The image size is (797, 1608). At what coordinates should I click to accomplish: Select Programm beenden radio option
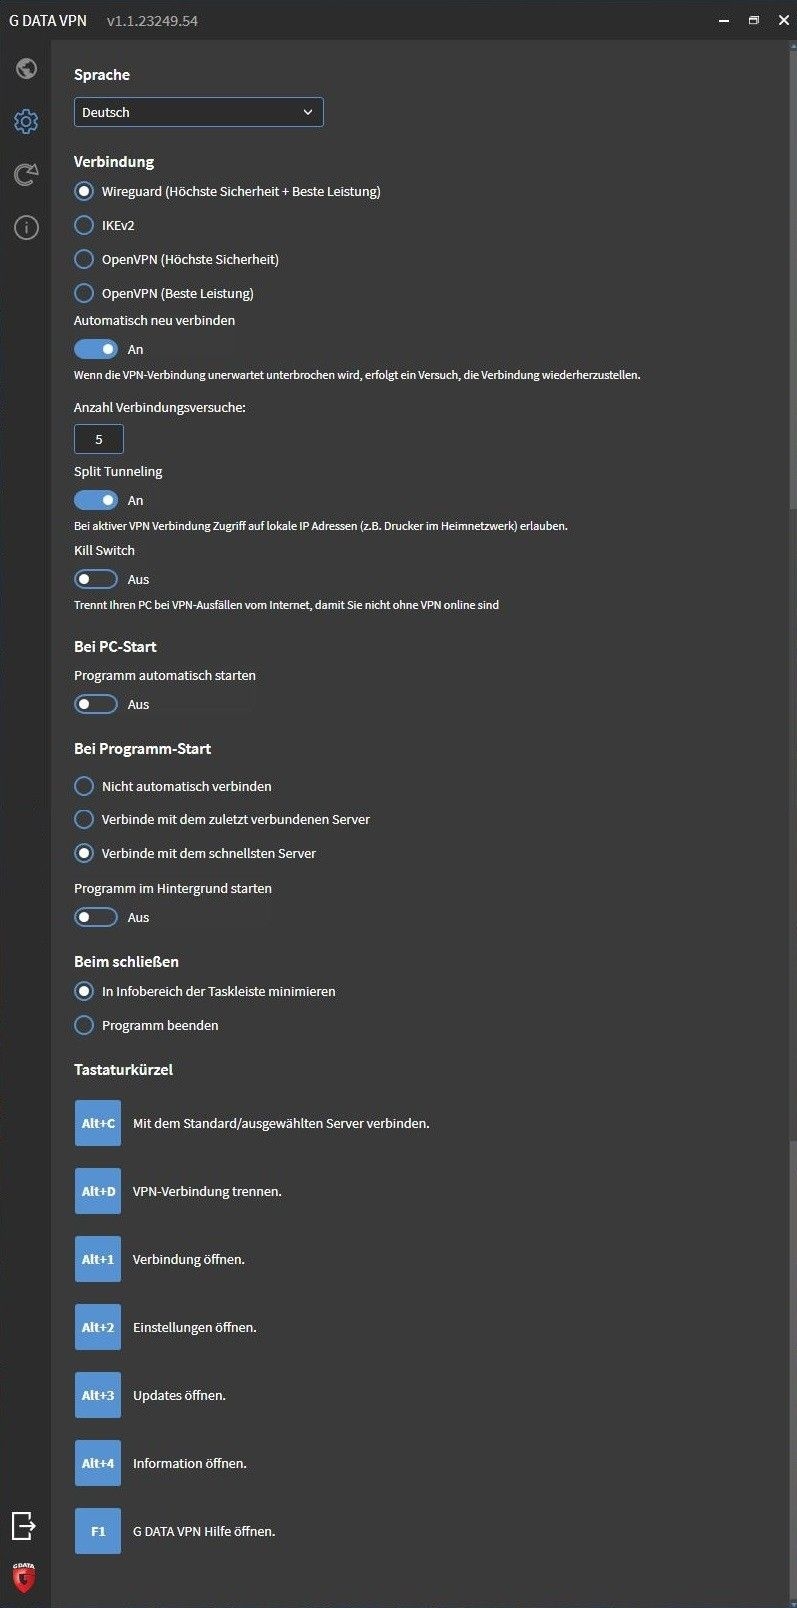84,1025
